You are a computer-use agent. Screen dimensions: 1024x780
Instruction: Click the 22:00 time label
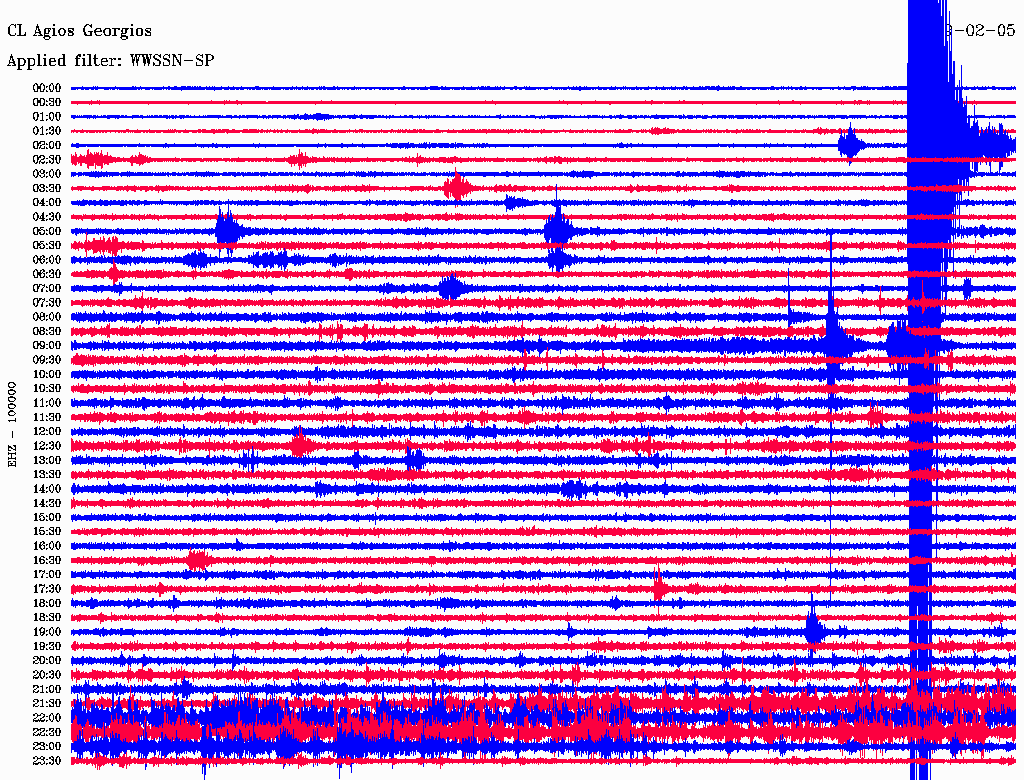click(x=47, y=717)
